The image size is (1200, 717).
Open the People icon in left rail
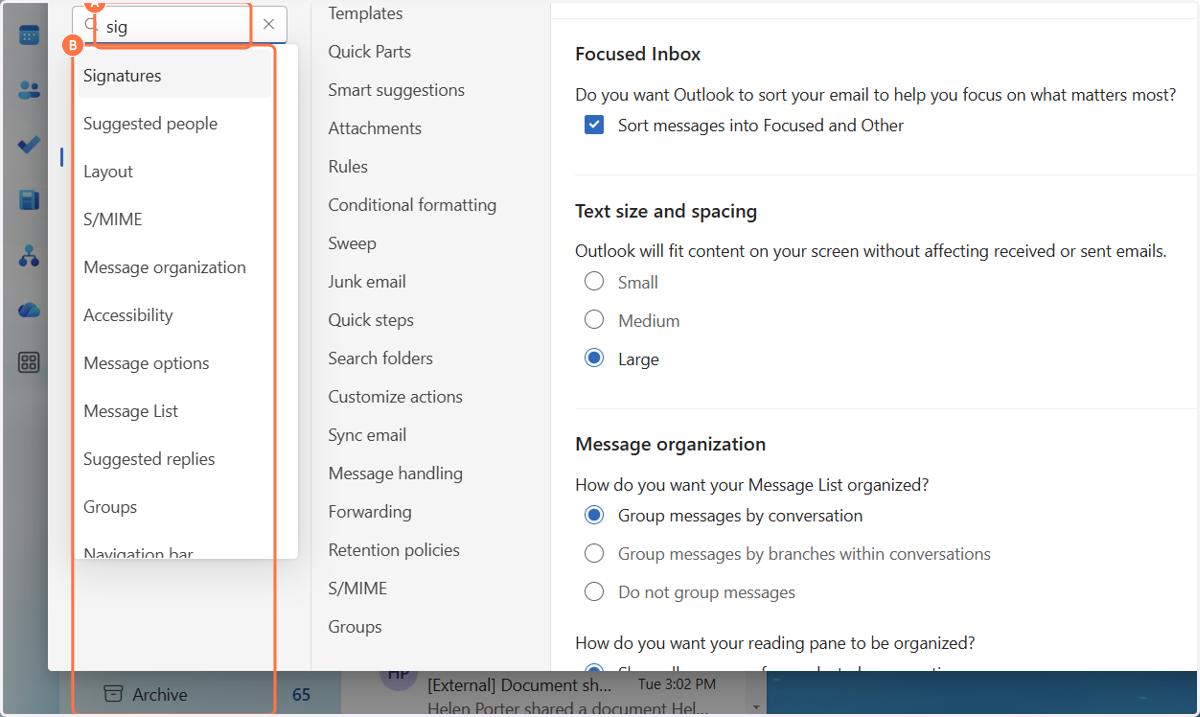point(29,90)
